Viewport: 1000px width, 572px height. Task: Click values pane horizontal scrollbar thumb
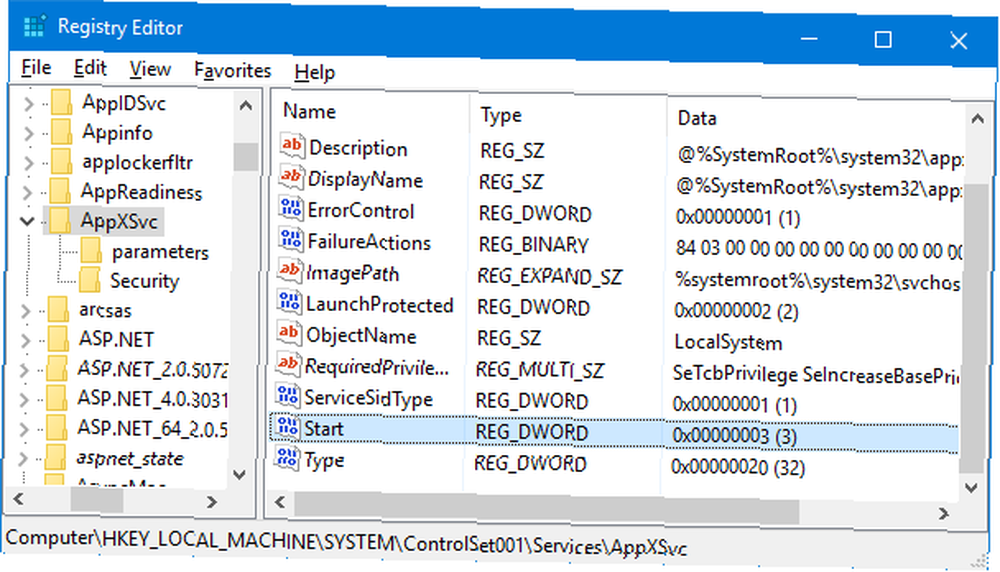click(547, 508)
